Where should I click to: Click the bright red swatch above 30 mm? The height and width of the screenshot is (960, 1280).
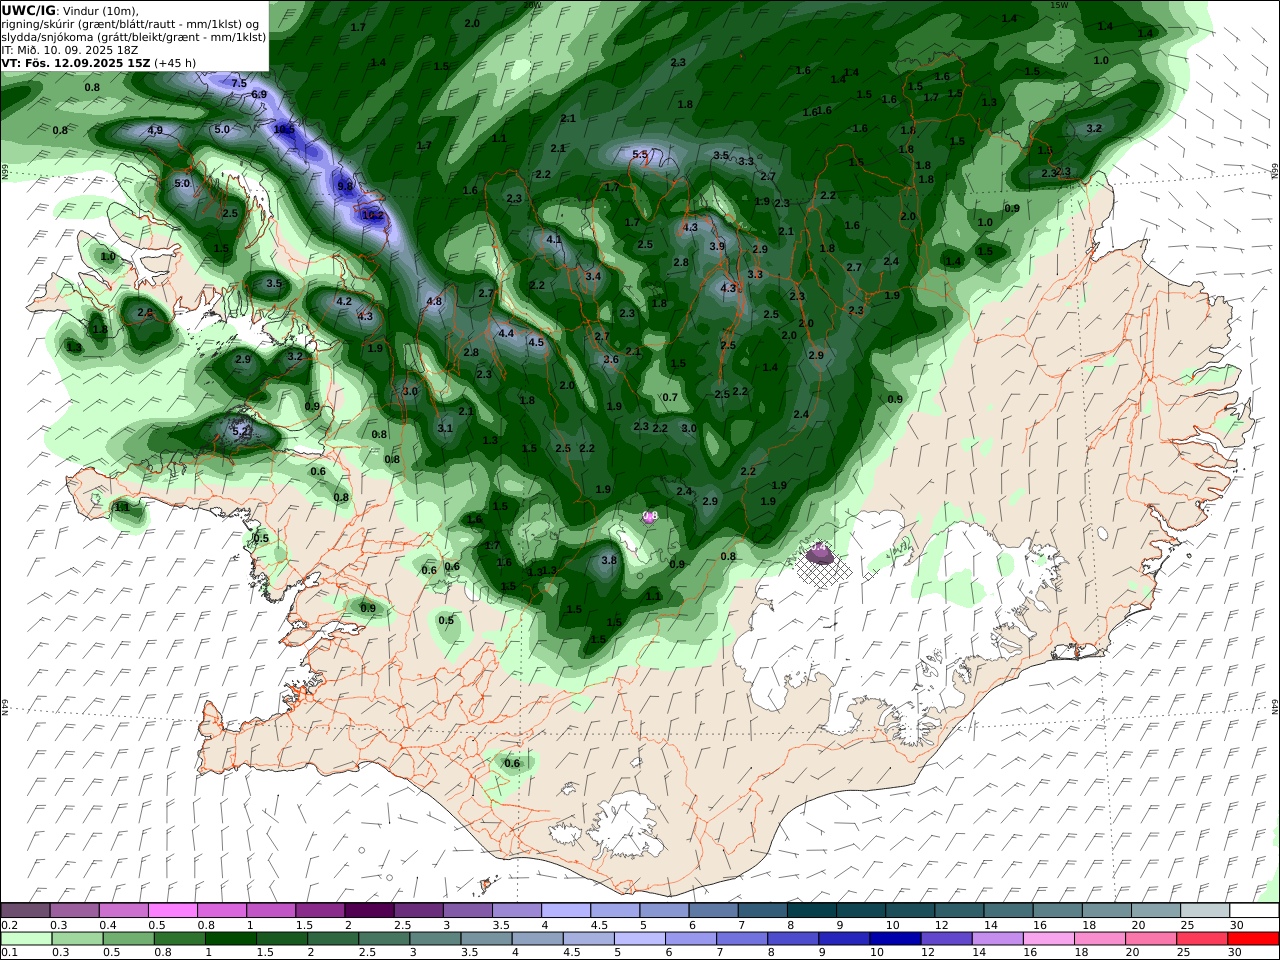tap(1254, 939)
